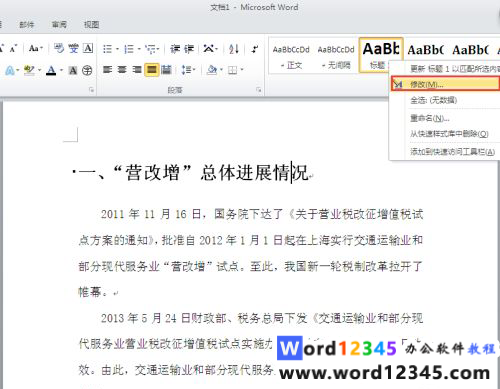Click the Character Shading gray A icon

coord(73,70)
